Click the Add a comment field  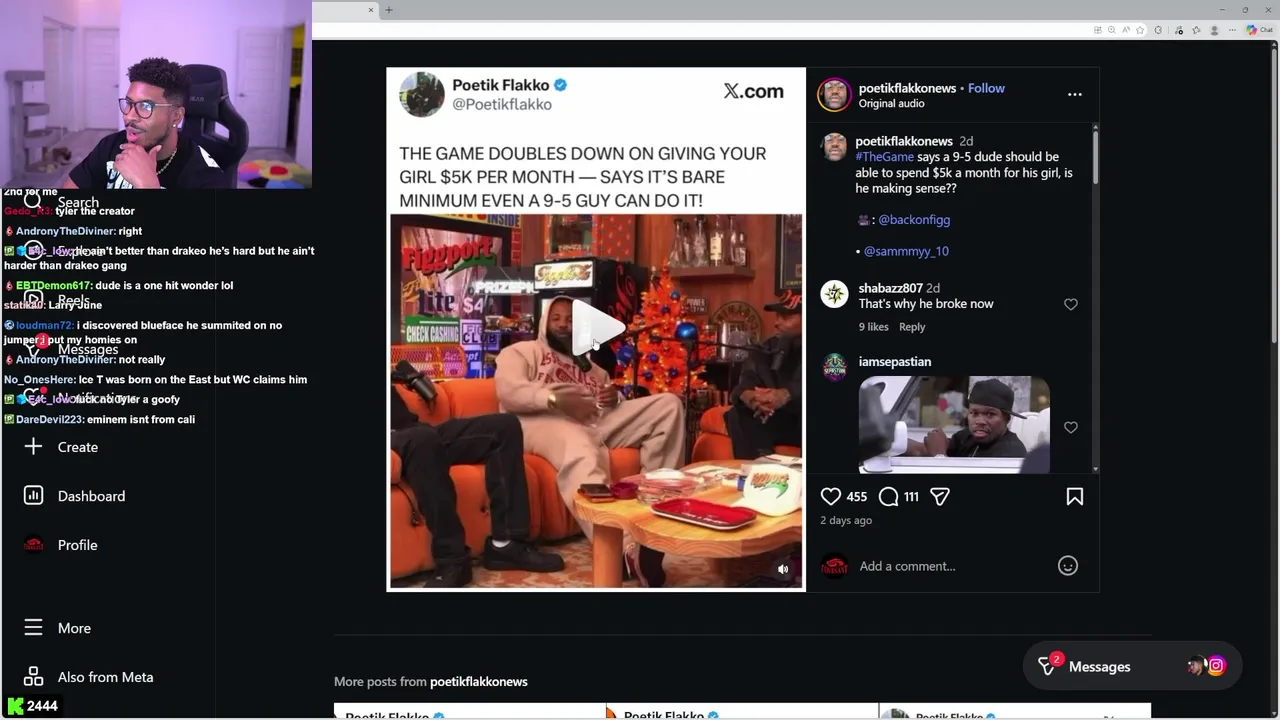click(x=950, y=566)
